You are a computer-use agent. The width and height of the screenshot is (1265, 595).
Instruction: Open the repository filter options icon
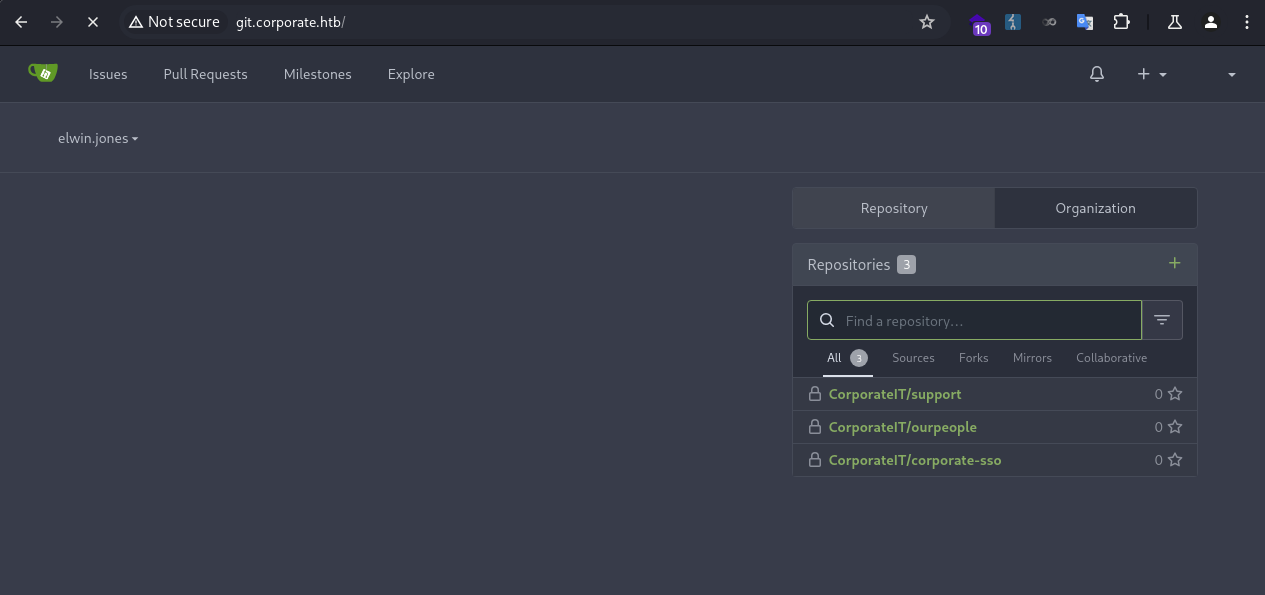coord(1162,320)
